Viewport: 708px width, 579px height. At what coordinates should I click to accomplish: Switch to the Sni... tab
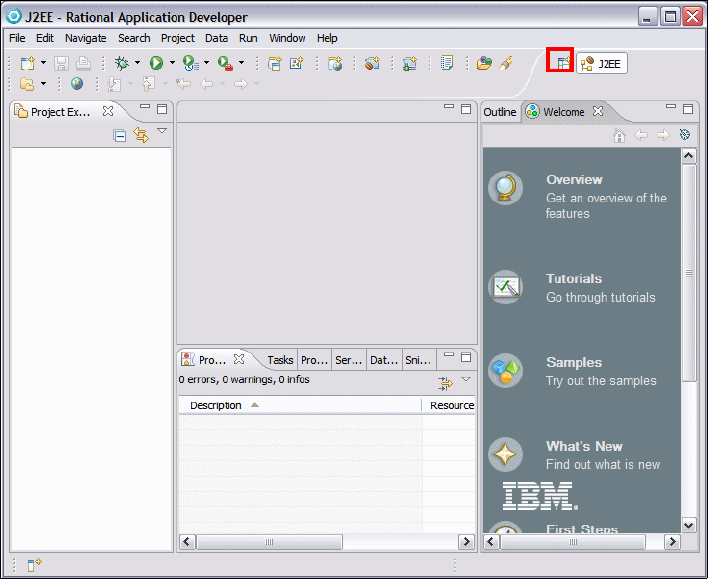pos(418,360)
